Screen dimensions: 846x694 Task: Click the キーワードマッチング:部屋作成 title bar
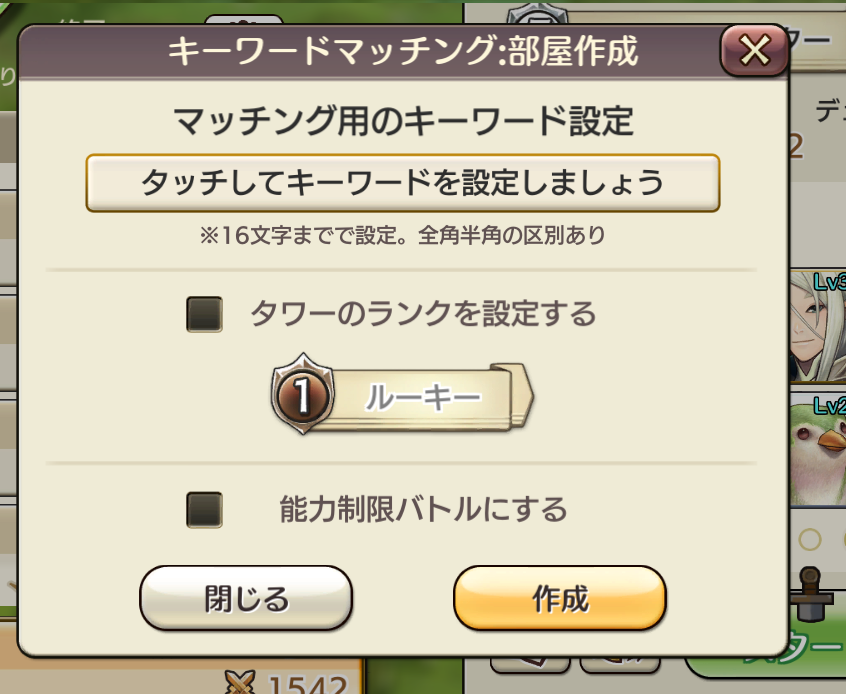pos(402,50)
